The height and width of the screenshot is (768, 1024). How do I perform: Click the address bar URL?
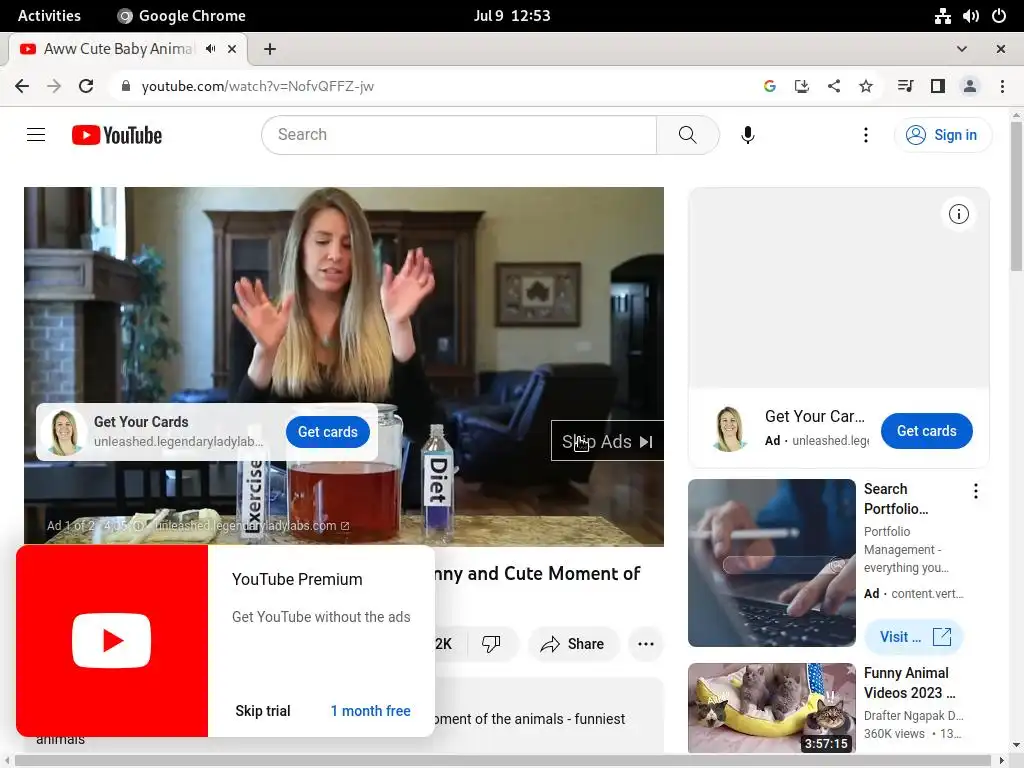coord(257,86)
